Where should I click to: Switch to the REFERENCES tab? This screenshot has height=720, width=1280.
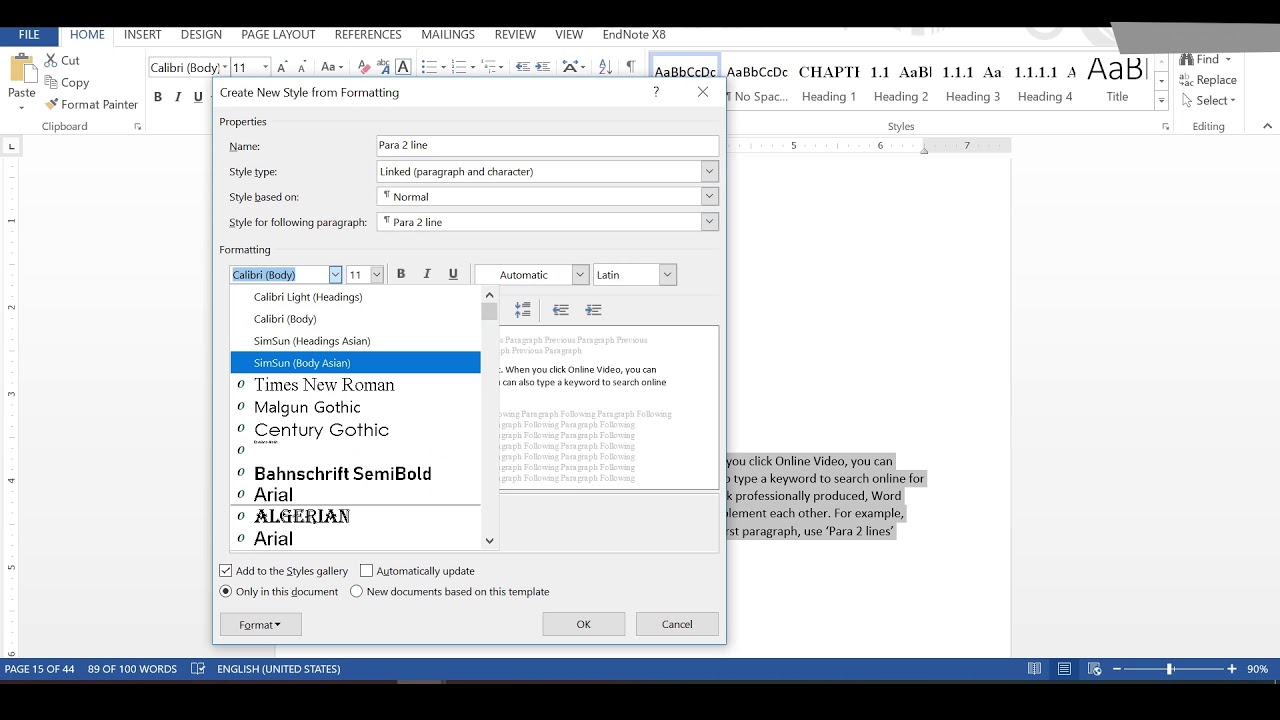tap(368, 34)
